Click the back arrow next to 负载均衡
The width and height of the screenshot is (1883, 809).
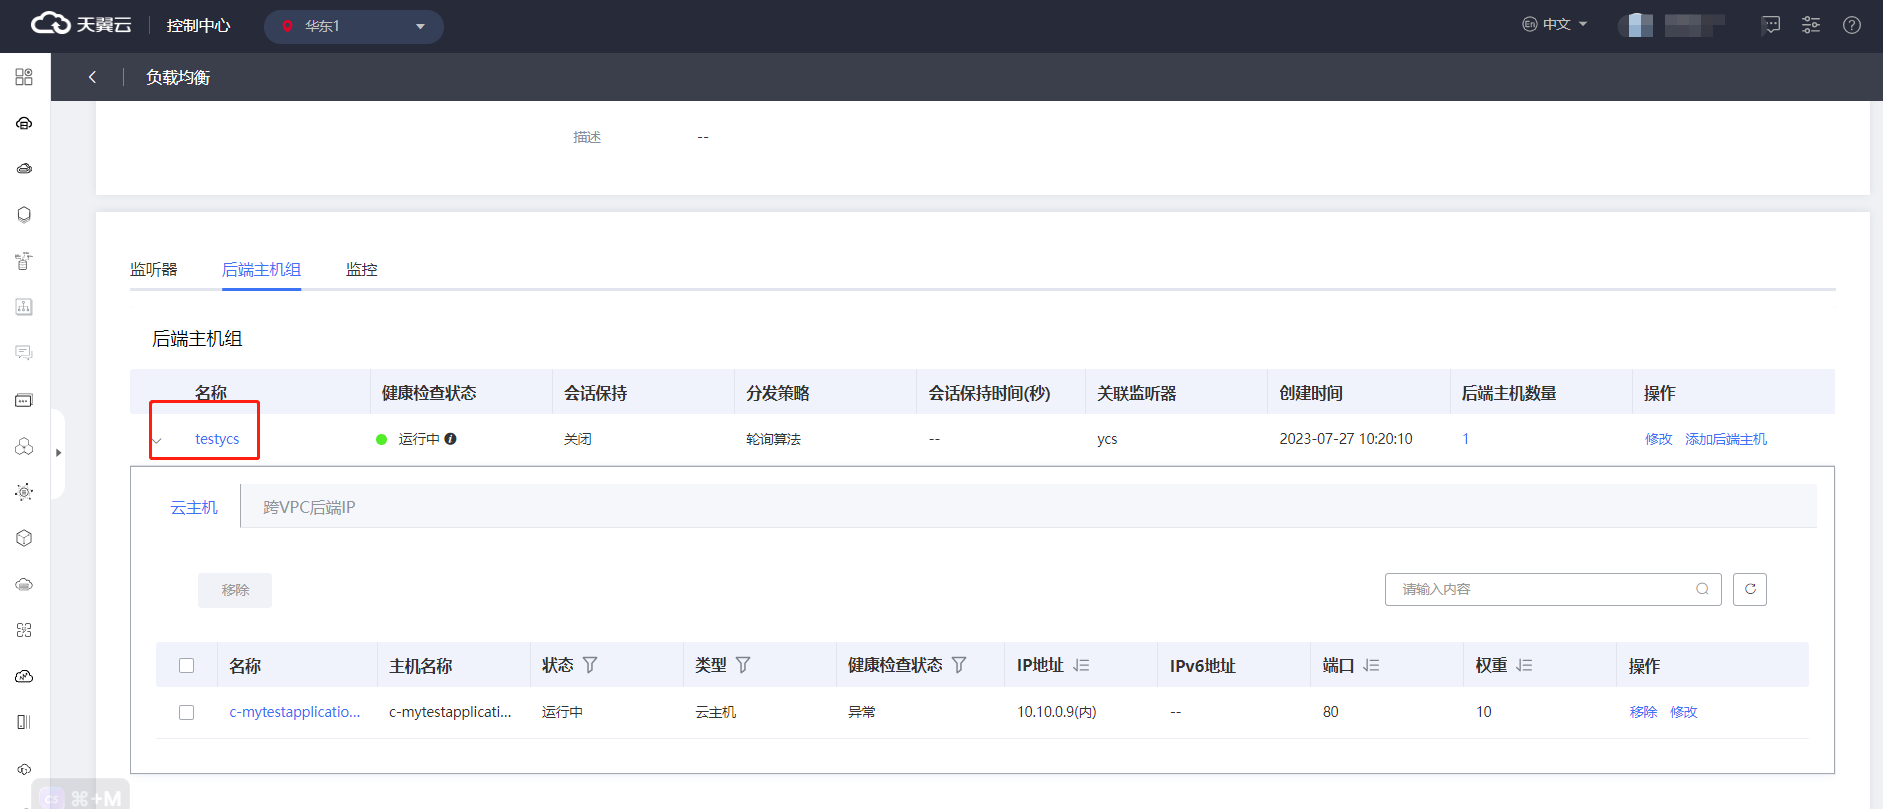[92, 77]
